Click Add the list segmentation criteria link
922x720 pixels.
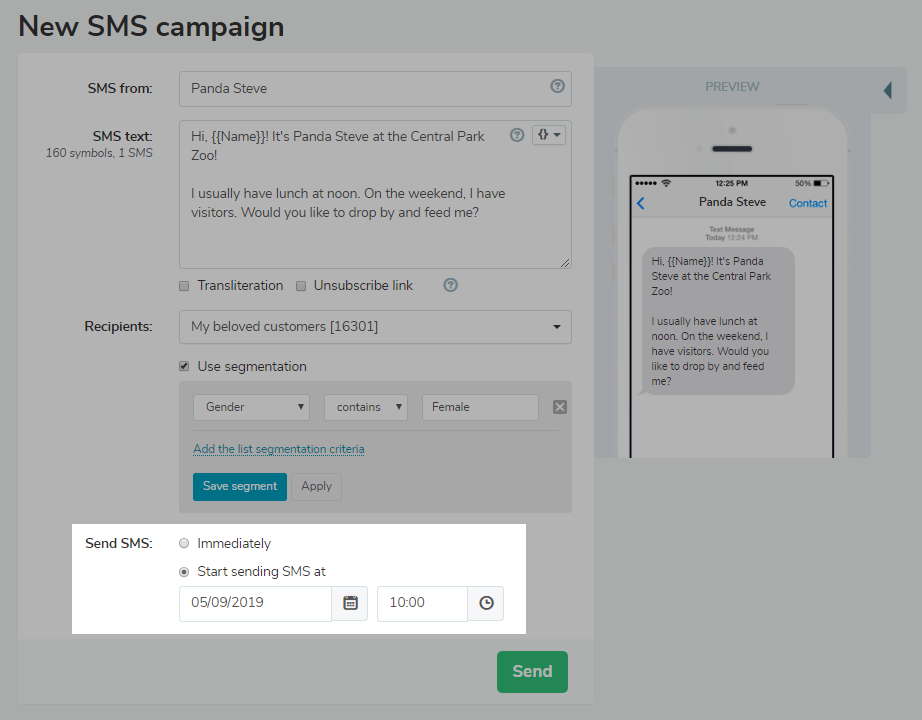278,449
